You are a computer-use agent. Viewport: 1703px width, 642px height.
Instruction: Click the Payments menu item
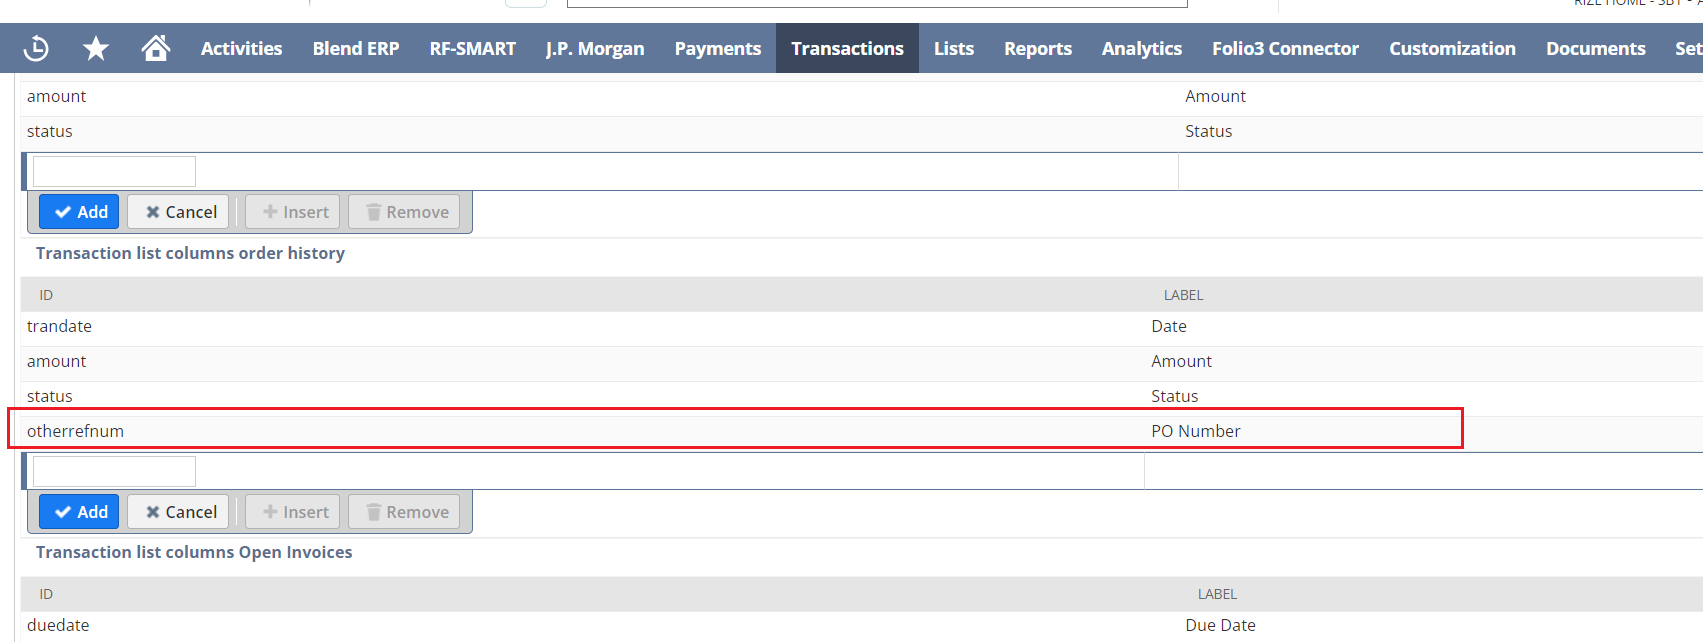pos(717,48)
